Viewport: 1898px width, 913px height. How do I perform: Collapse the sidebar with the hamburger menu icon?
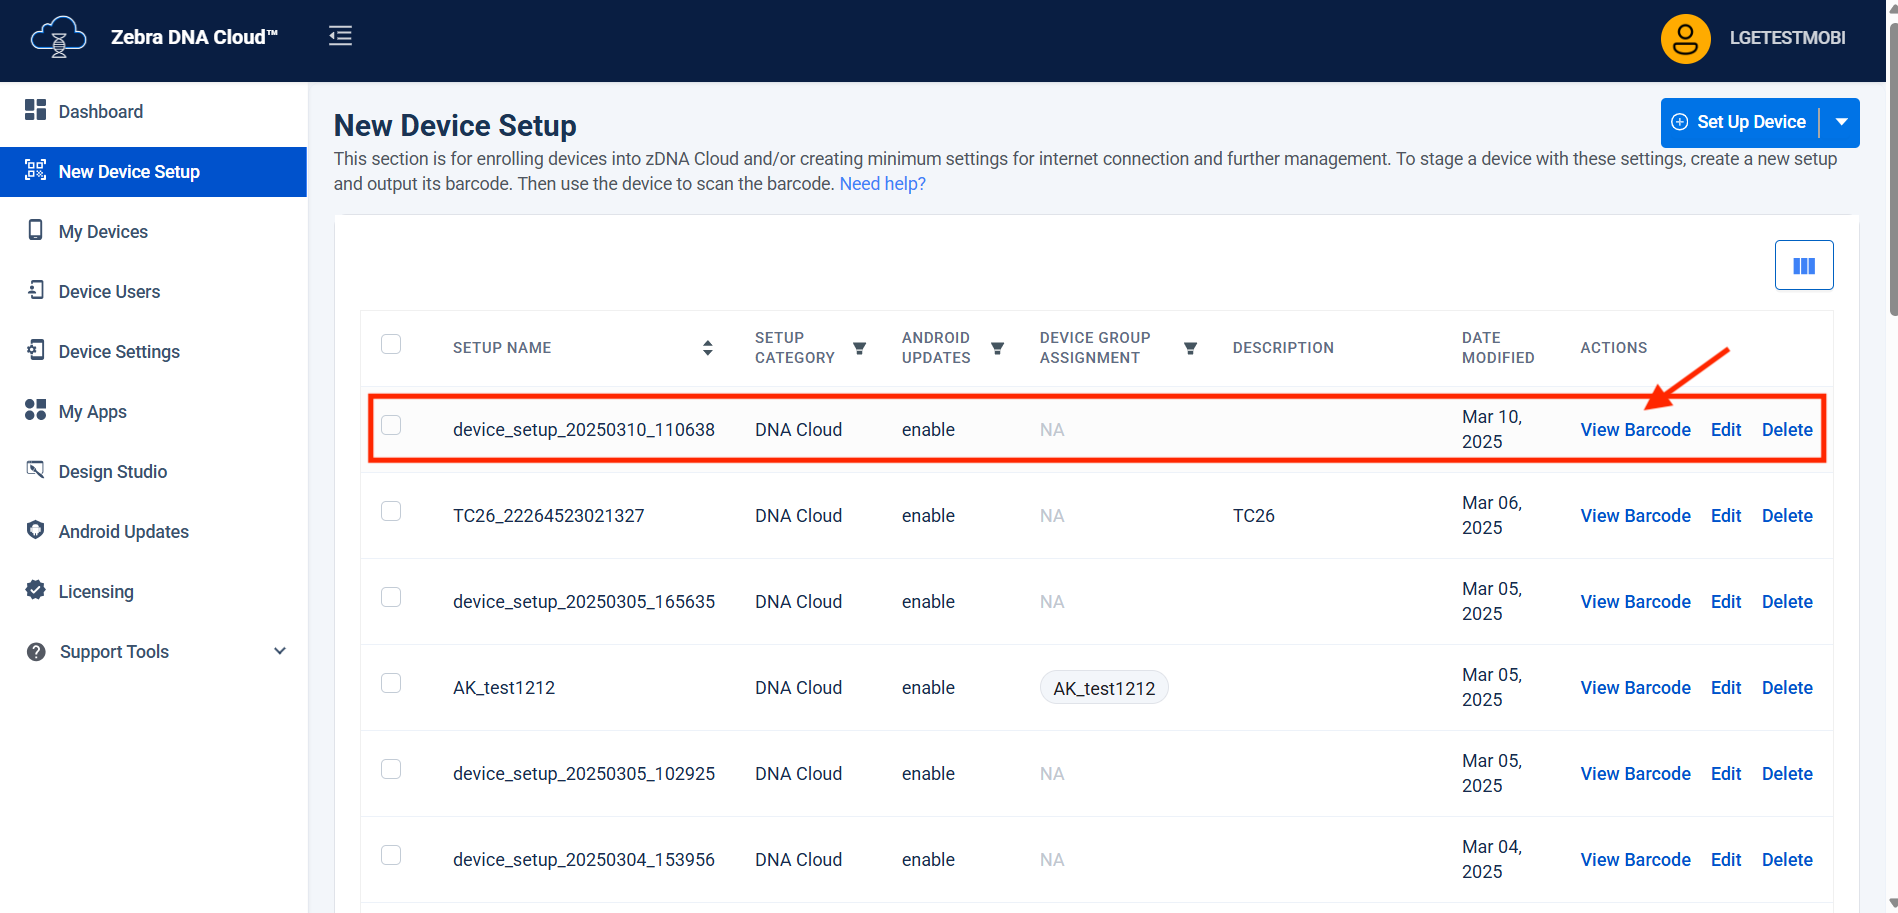coord(340,37)
